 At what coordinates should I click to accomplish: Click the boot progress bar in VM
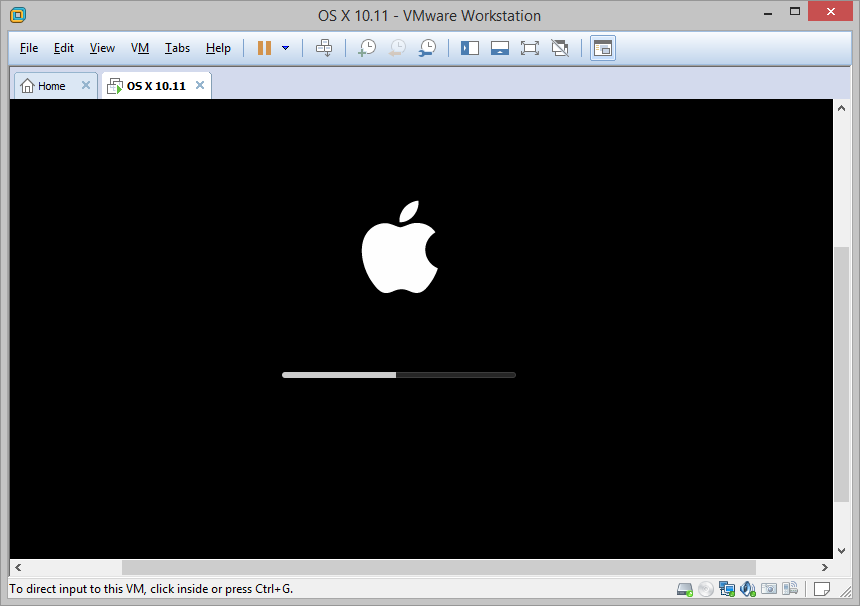(399, 375)
